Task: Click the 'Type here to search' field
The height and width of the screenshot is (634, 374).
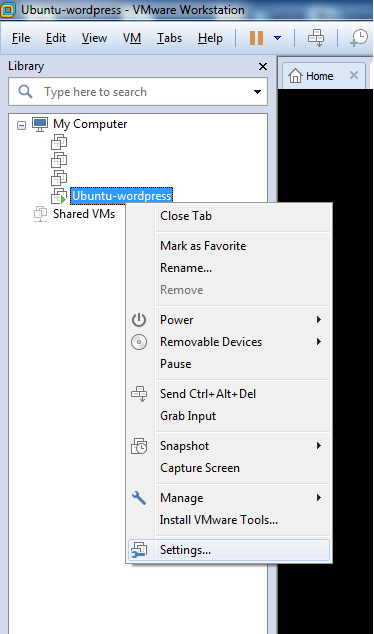Action: click(138, 92)
